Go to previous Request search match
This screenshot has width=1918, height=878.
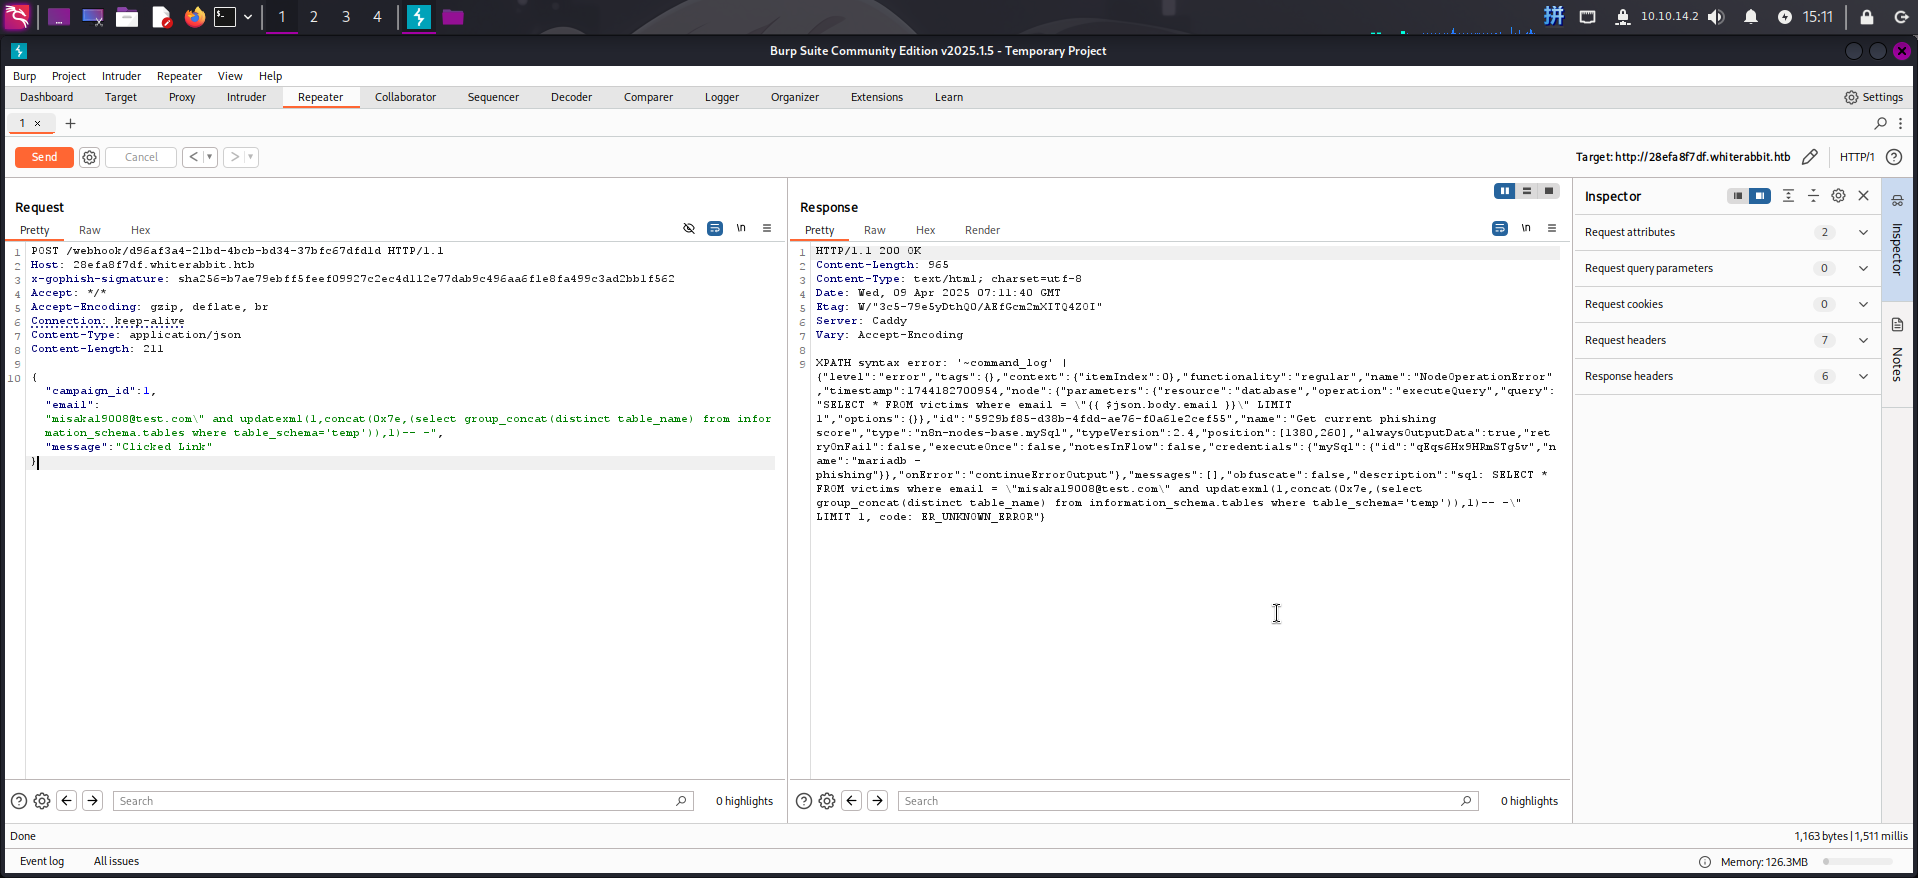pyautogui.click(x=67, y=800)
